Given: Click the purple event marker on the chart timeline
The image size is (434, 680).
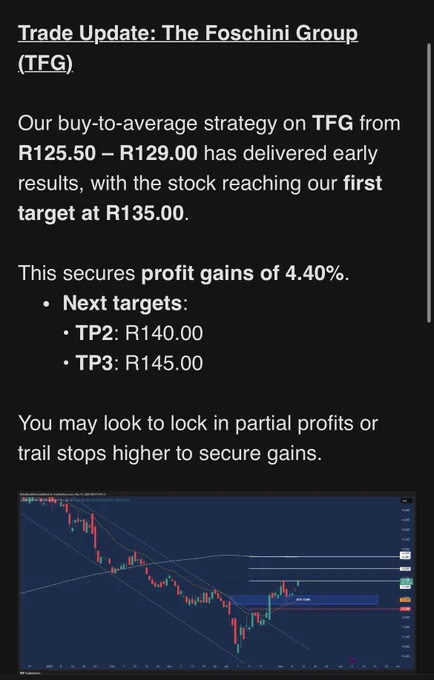Looking at the screenshot, I should point(352,660).
